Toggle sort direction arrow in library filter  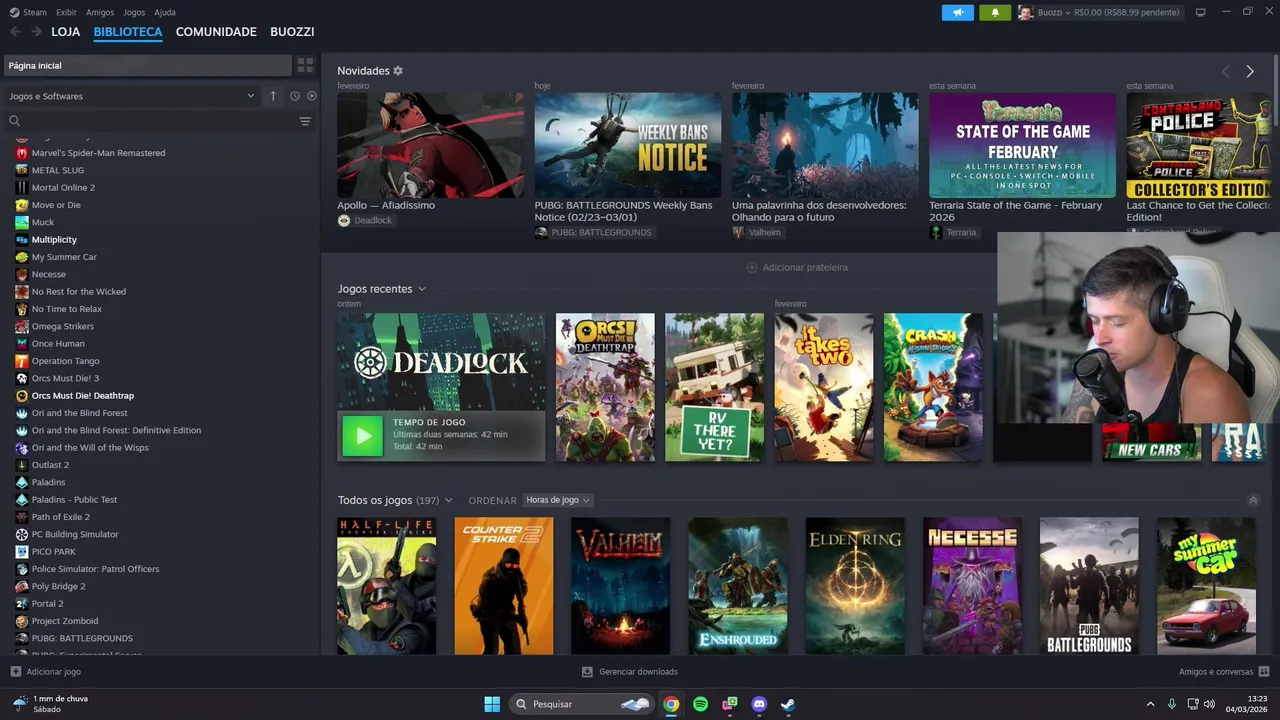(273, 96)
